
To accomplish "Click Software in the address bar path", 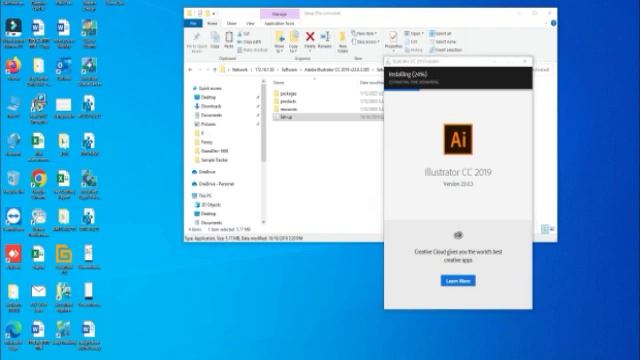I will point(289,70).
